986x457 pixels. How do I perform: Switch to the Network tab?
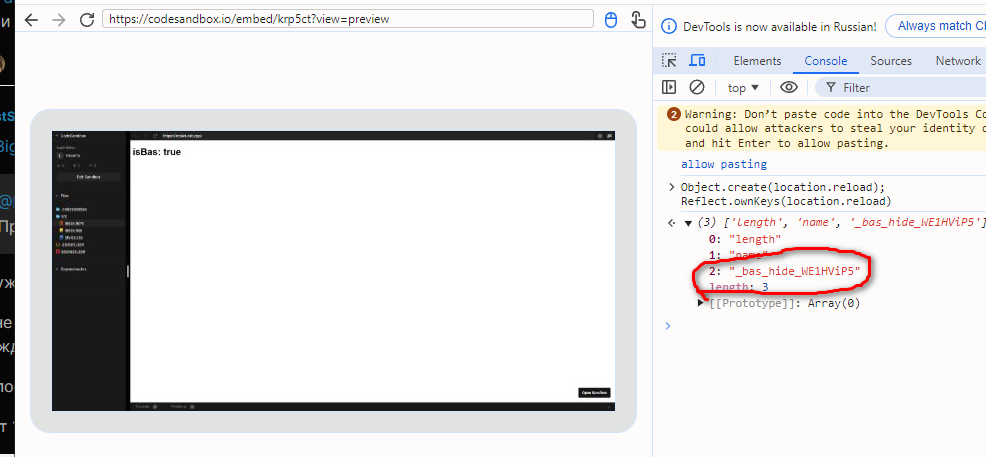point(958,61)
